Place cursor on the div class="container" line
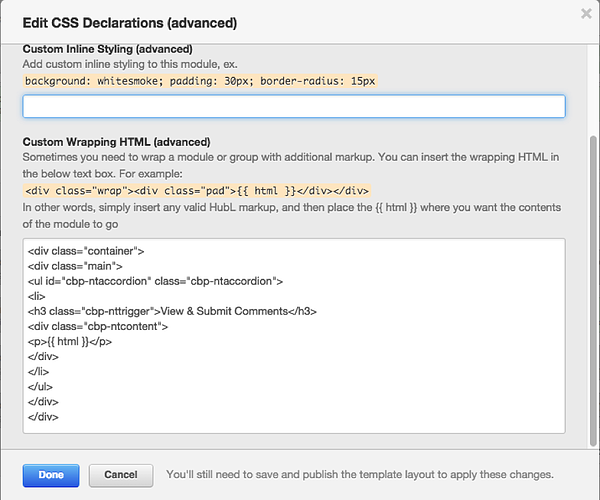This screenshot has width=600, height=500. [x=87, y=251]
